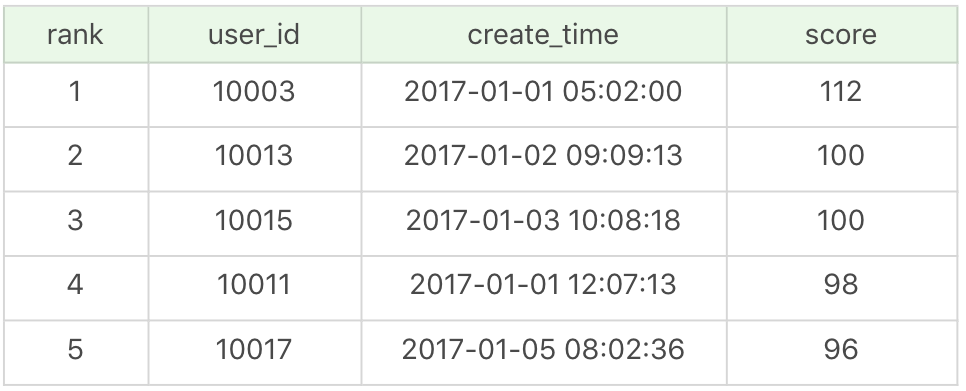966x391 pixels.
Task: Select user_id cell 10013
Action: [254, 156]
